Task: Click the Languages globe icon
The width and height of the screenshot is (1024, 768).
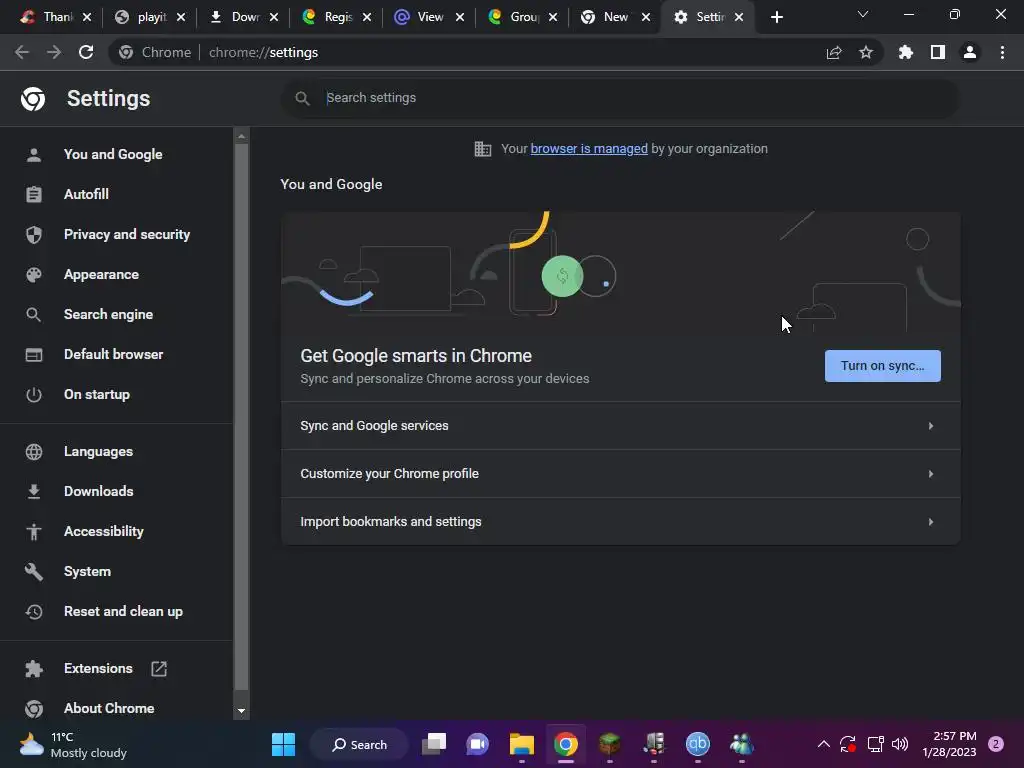Action: [x=34, y=452]
